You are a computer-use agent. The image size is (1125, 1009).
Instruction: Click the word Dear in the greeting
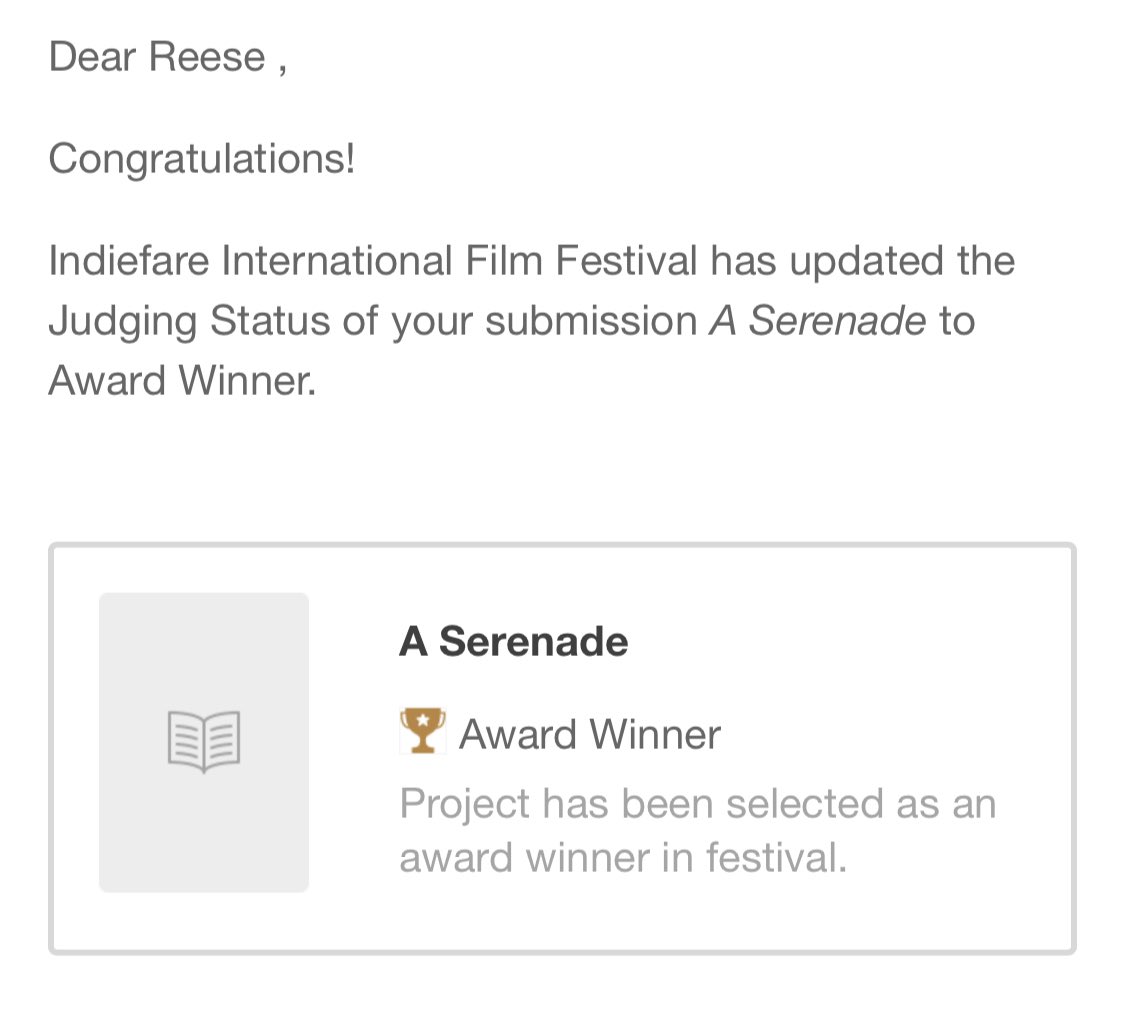click(x=93, y=56)
